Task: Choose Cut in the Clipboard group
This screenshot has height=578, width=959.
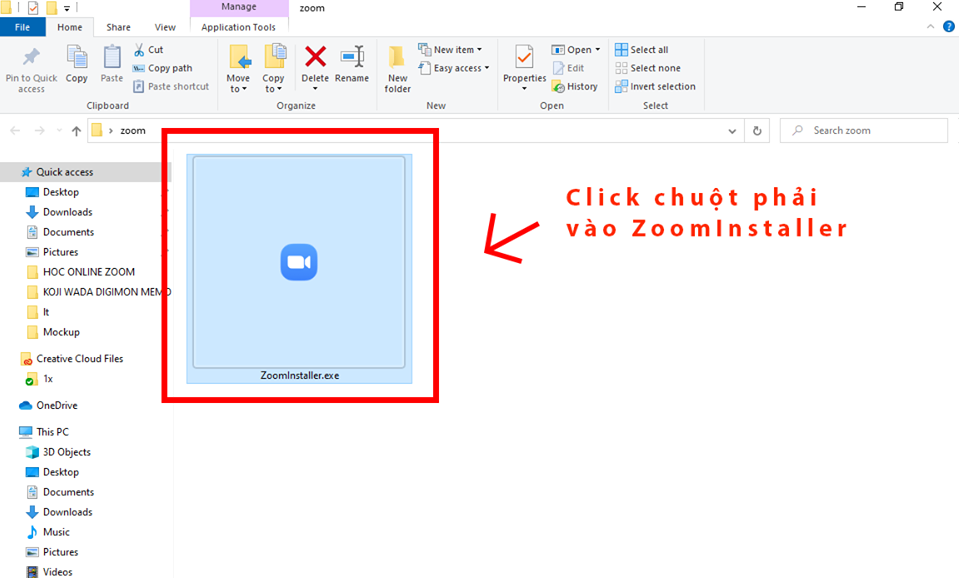Action: (x=149, y=50)
